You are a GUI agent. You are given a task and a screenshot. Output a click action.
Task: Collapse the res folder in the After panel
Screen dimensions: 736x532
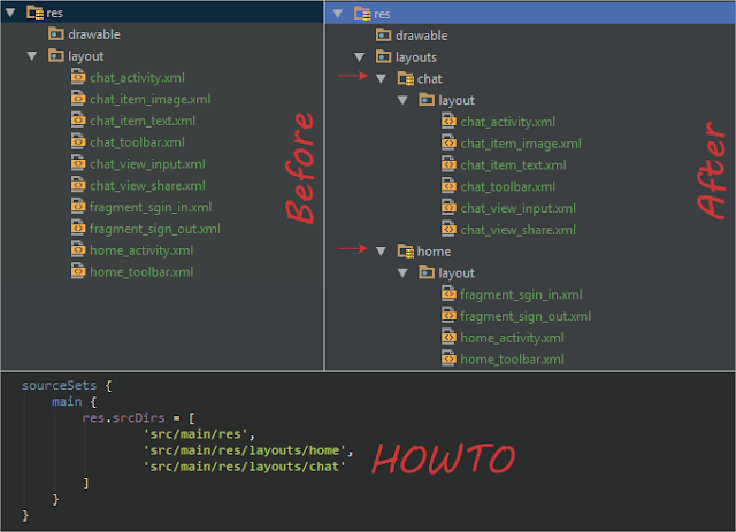tap(337, 14)
